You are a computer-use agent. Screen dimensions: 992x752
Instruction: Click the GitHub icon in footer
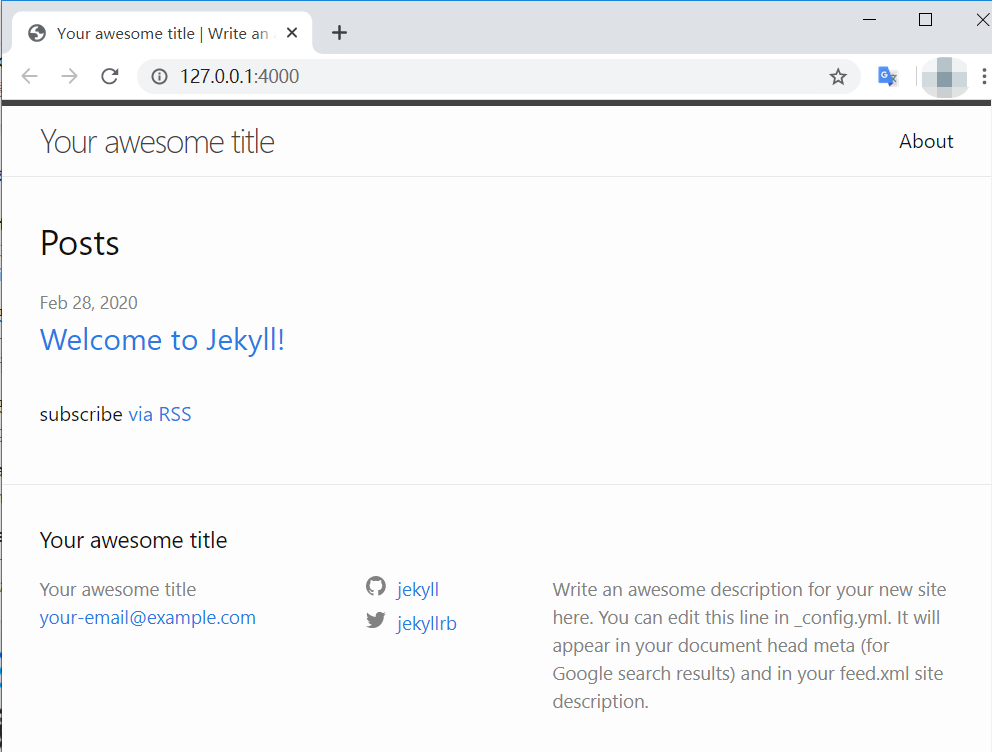376,587
